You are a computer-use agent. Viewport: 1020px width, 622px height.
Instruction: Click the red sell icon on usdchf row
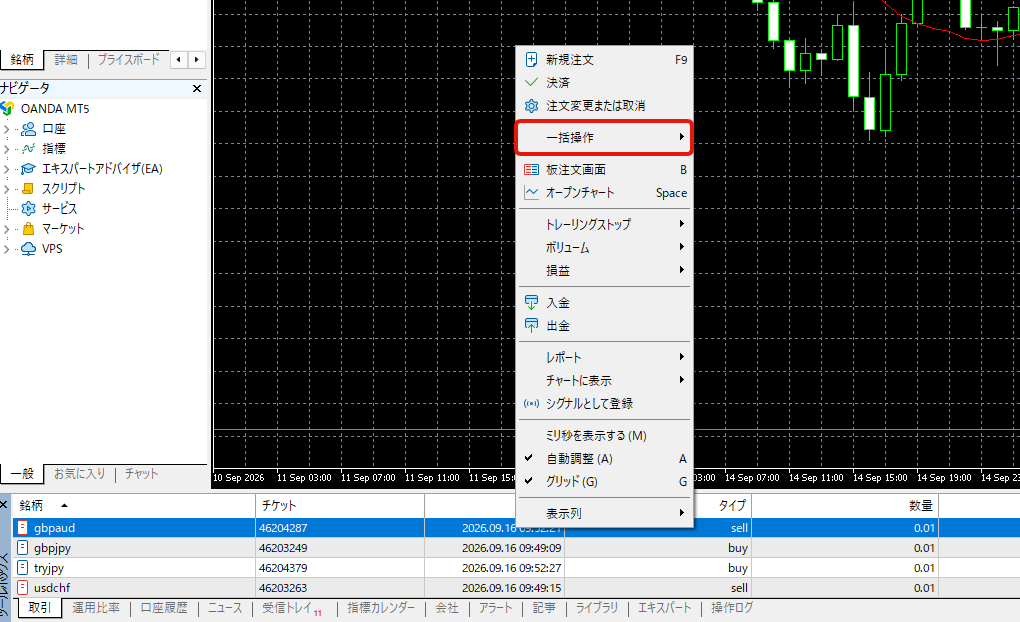click(23, 588)
